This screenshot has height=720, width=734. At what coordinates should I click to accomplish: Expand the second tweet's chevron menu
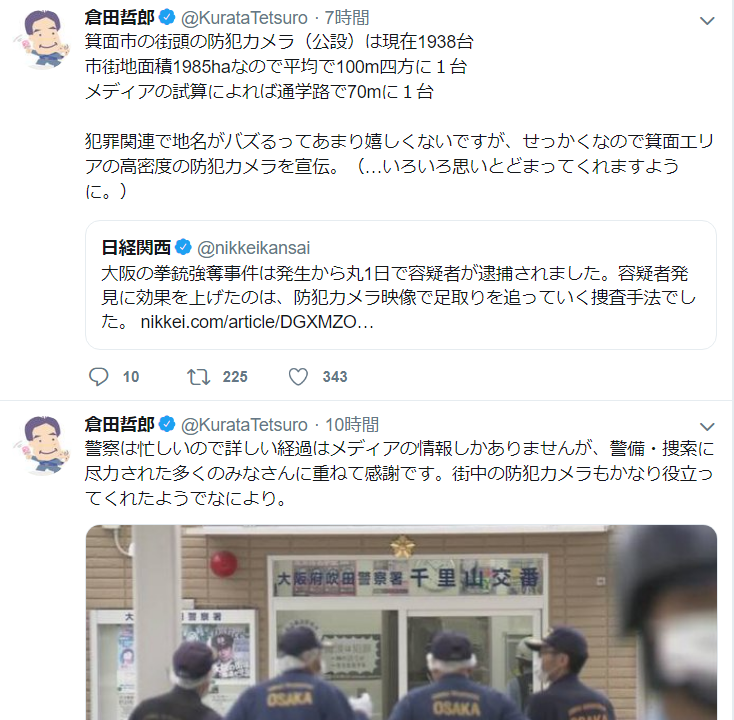click(x=706, y=426)
